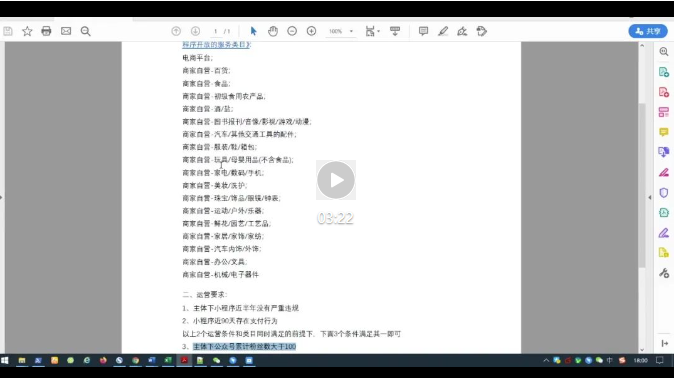Click the highlighted text 主体下公众号累计粉丝数大于100
Viewport: 674px width, 378px height.
244,347
